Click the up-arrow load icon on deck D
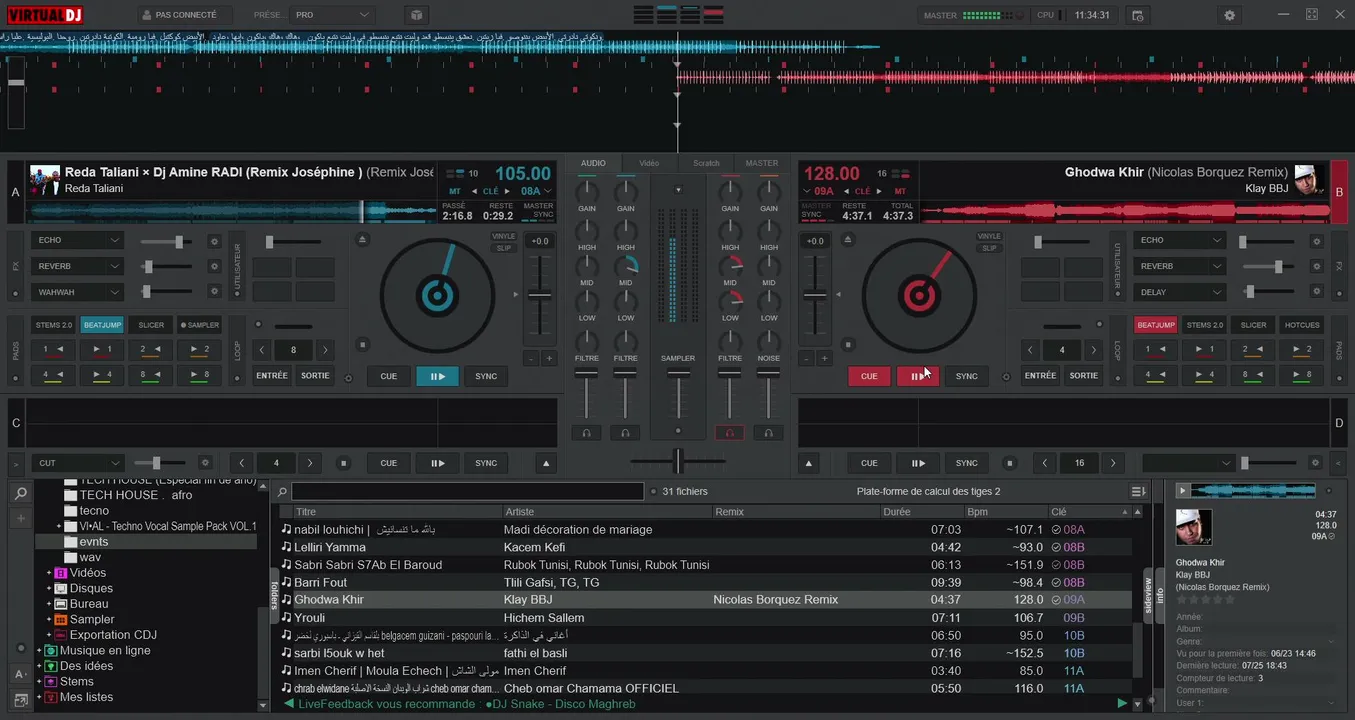The height and width of the screenshot is (720, 1355). (809, 463)
